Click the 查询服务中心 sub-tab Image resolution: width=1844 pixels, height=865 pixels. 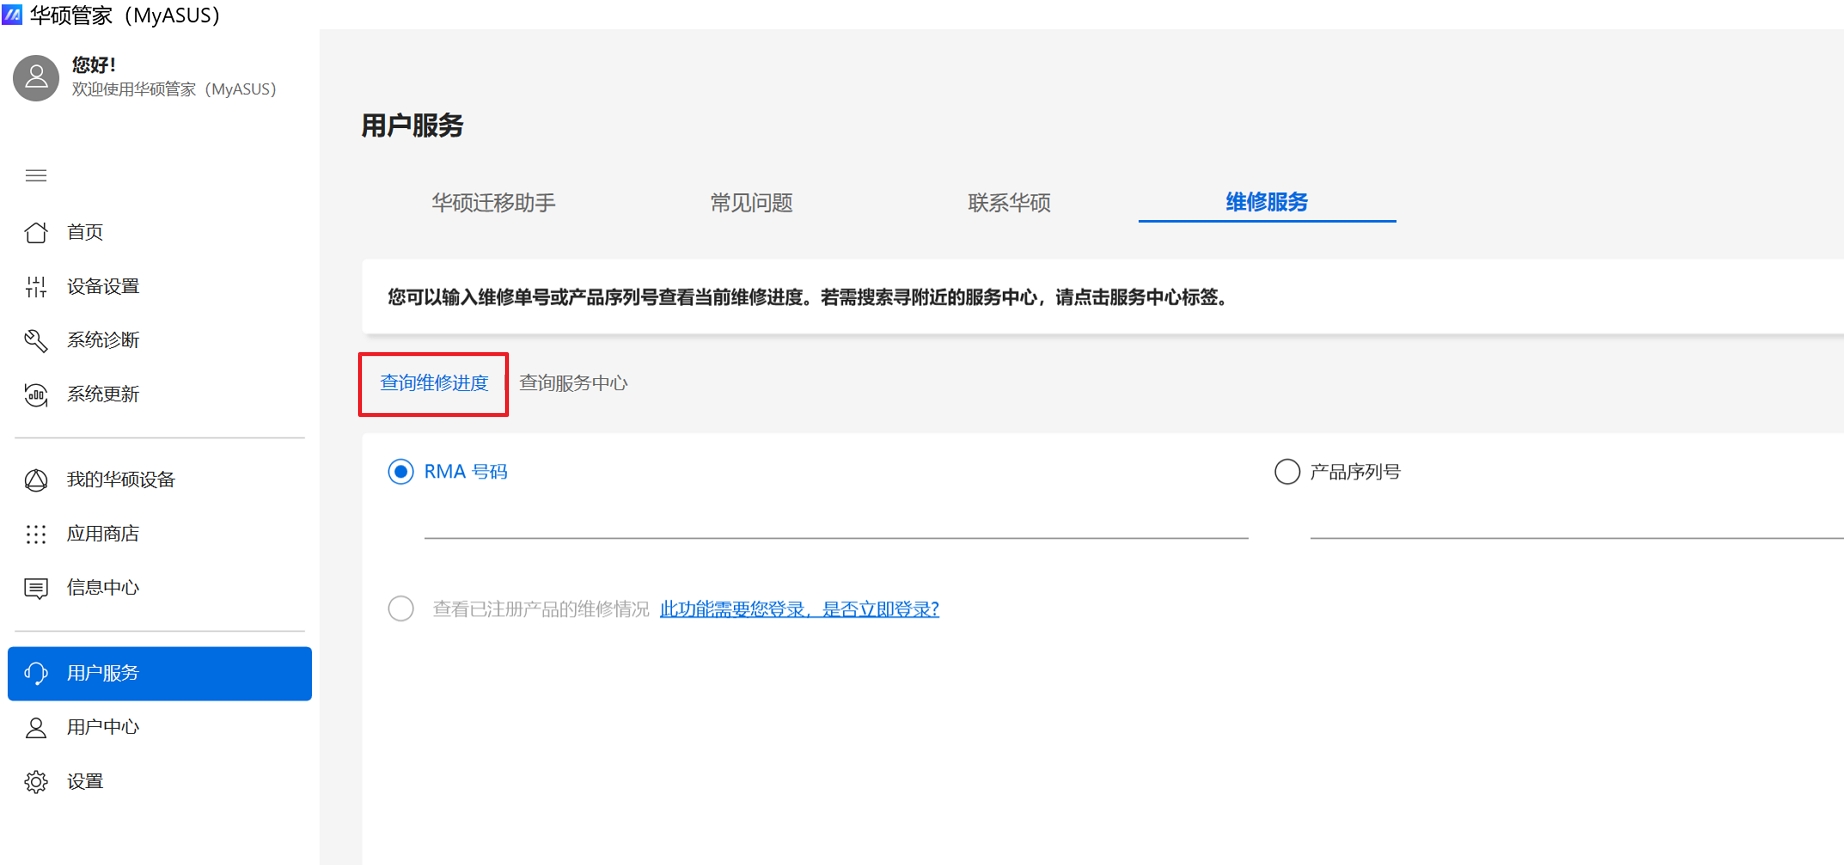573,383
